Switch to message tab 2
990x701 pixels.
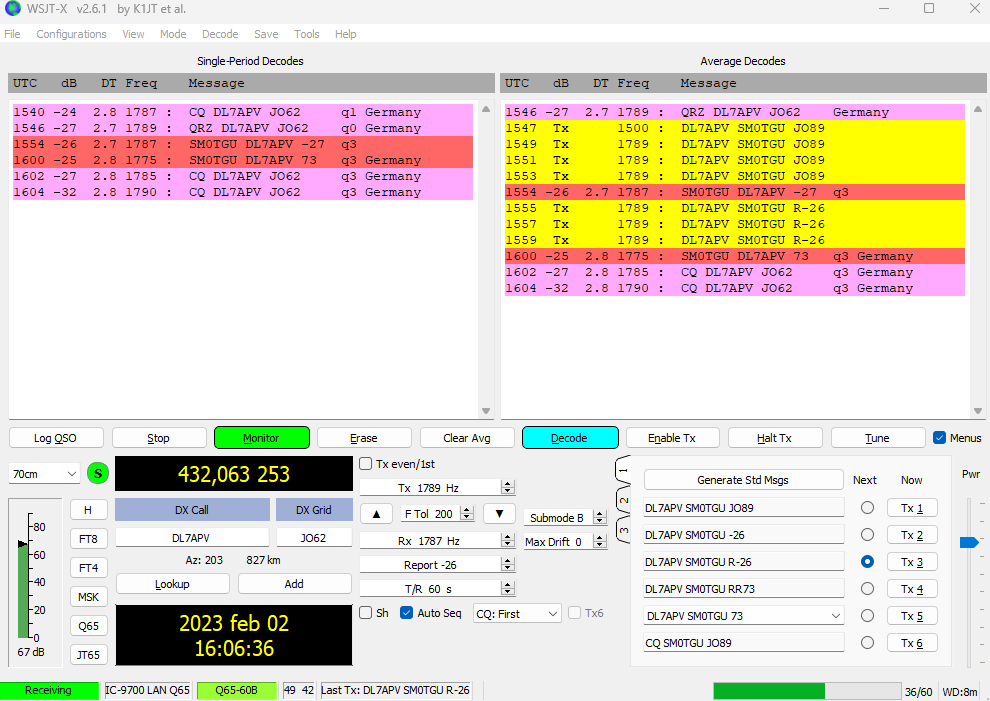coord(623,500)
